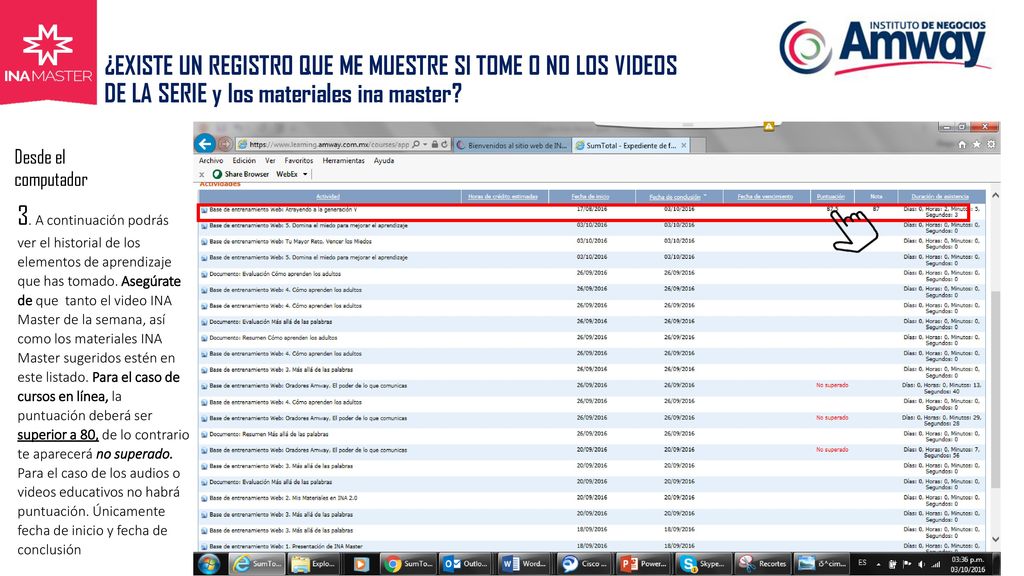Click the refresh icon in address bar

[445, 144]
